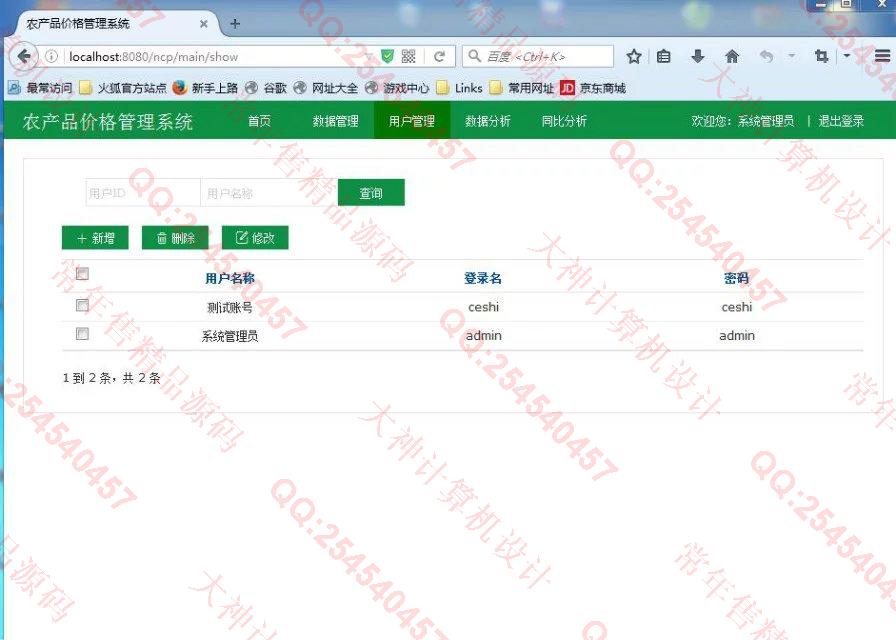Image resolution: width=896 pixels, height=640 pixels.
Task: Click 退出登录 logout link
Action: (x=841, y=121)
